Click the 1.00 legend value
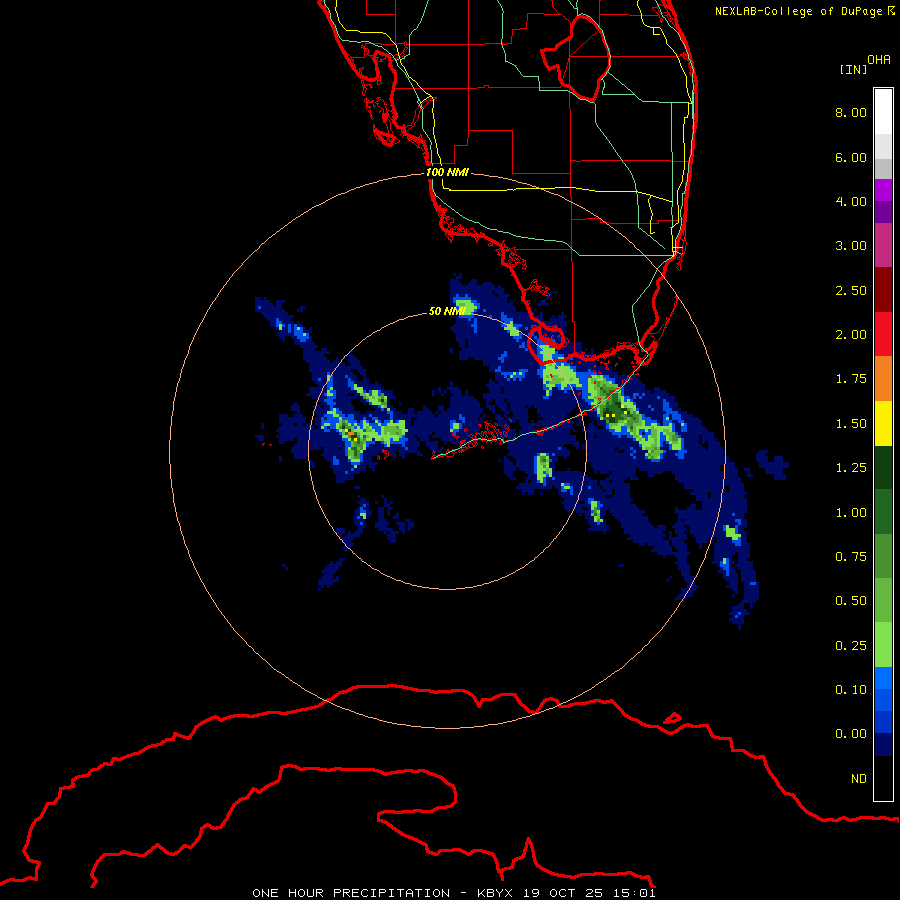Image resolution: width=900 pixels, height=900 pixels. pyautogui.click(x=851, y=513)
